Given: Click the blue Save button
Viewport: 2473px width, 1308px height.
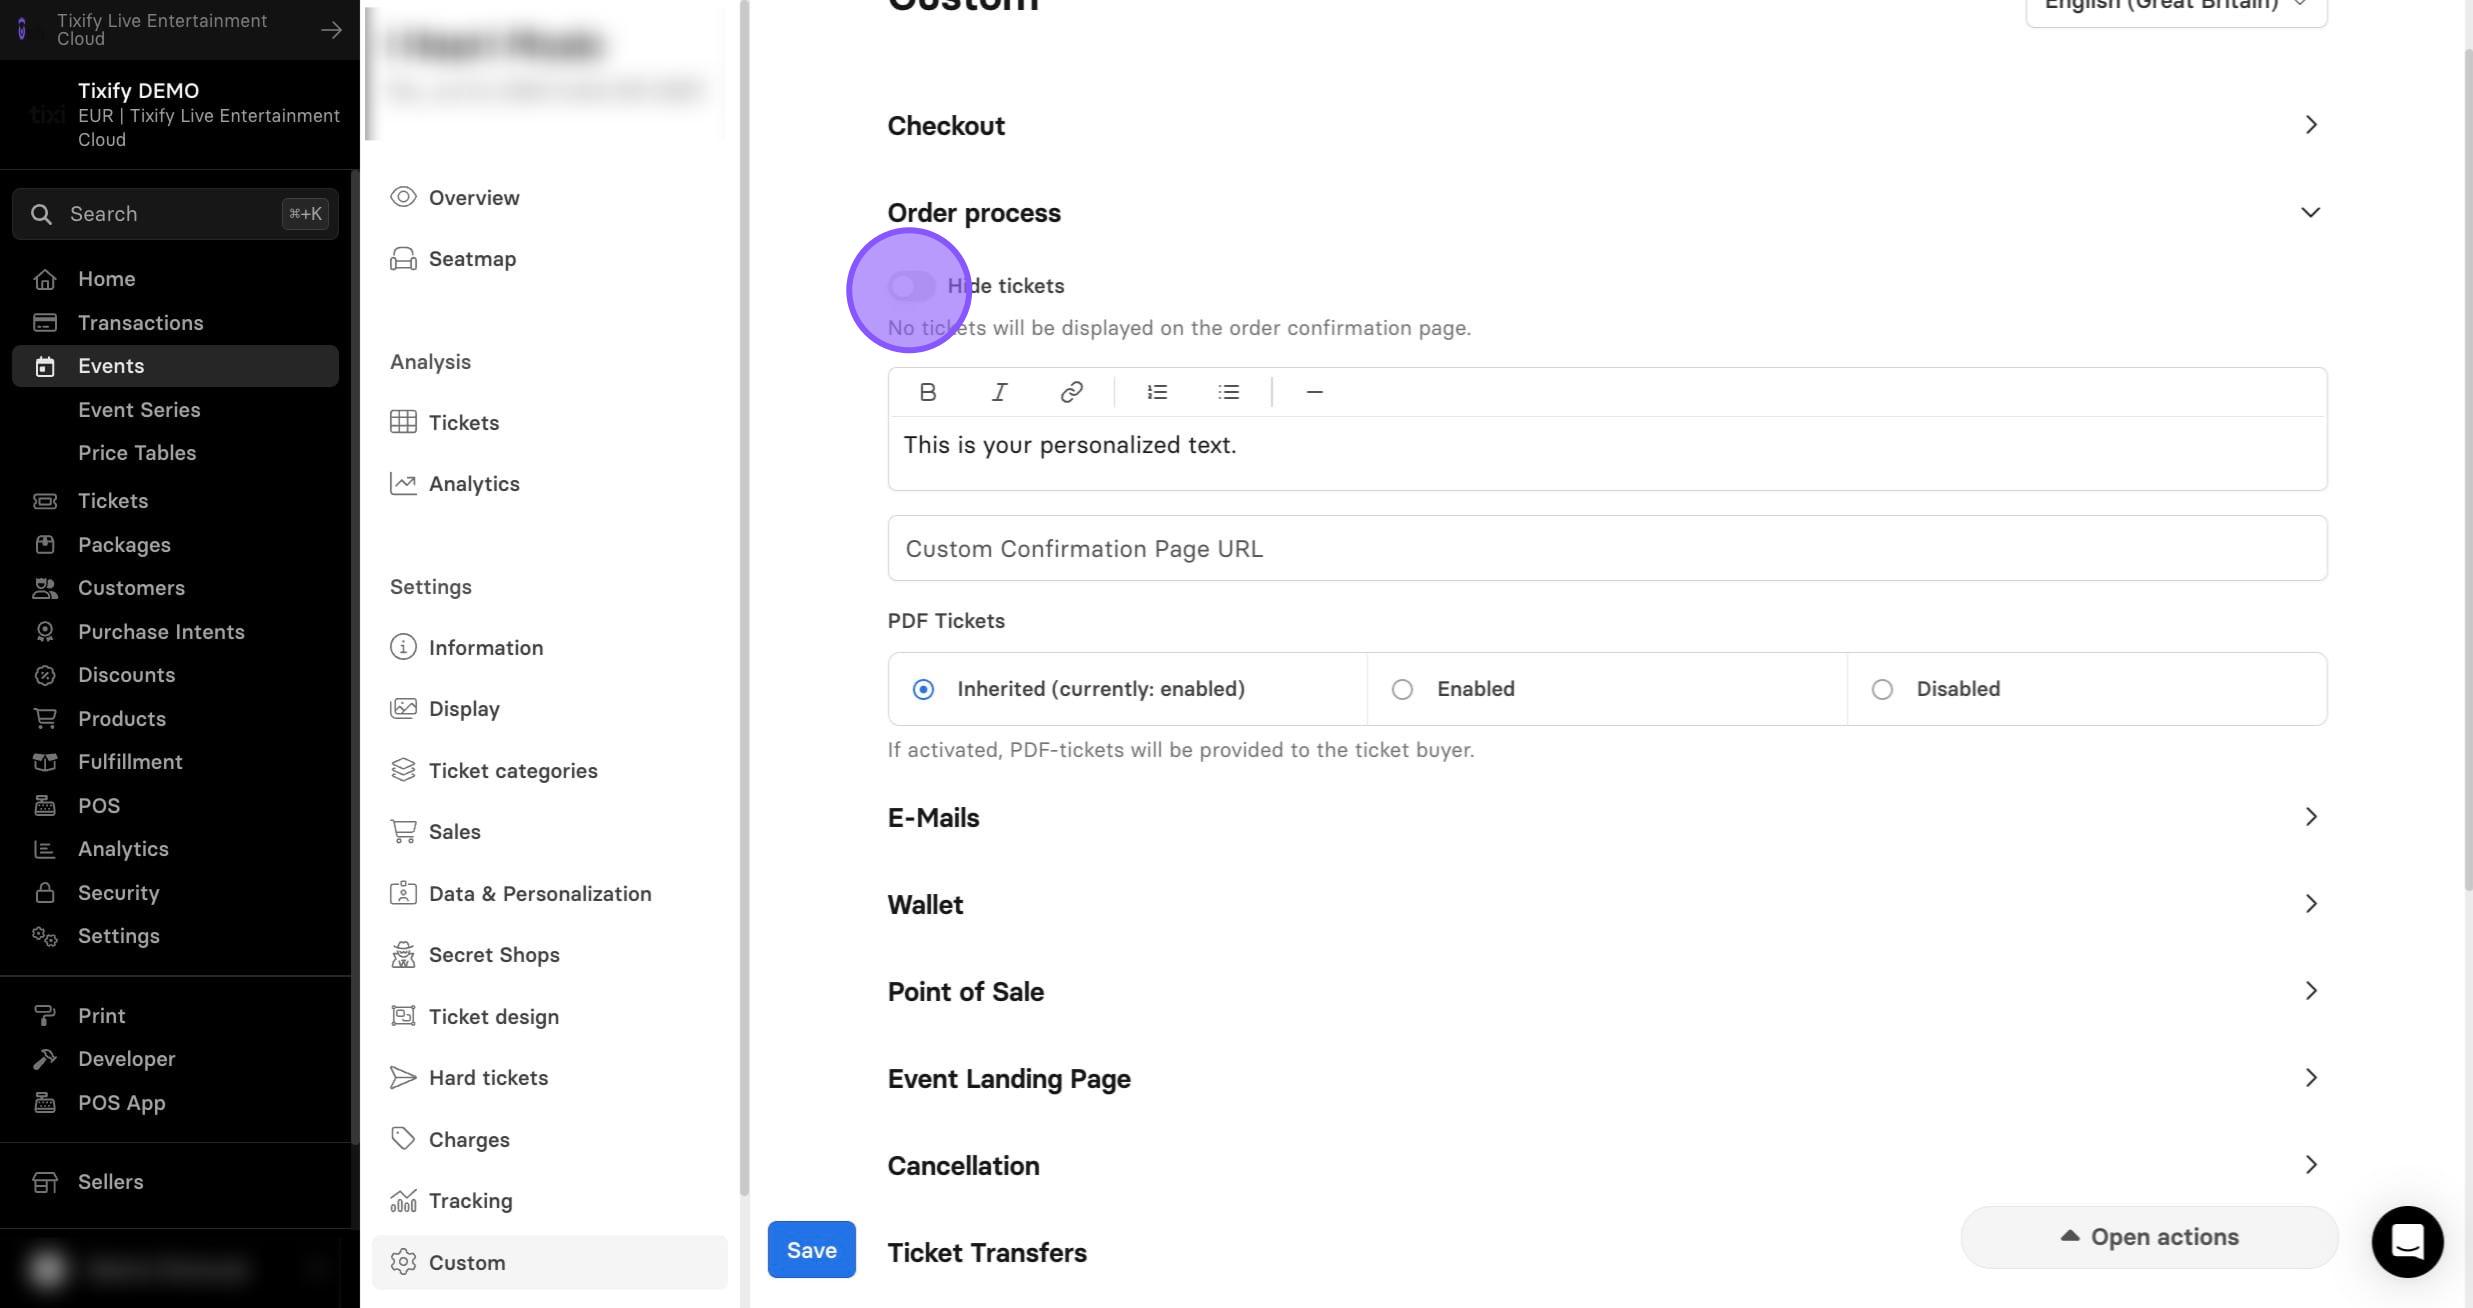Looking at the screenshot, I should click(811, 1249).
